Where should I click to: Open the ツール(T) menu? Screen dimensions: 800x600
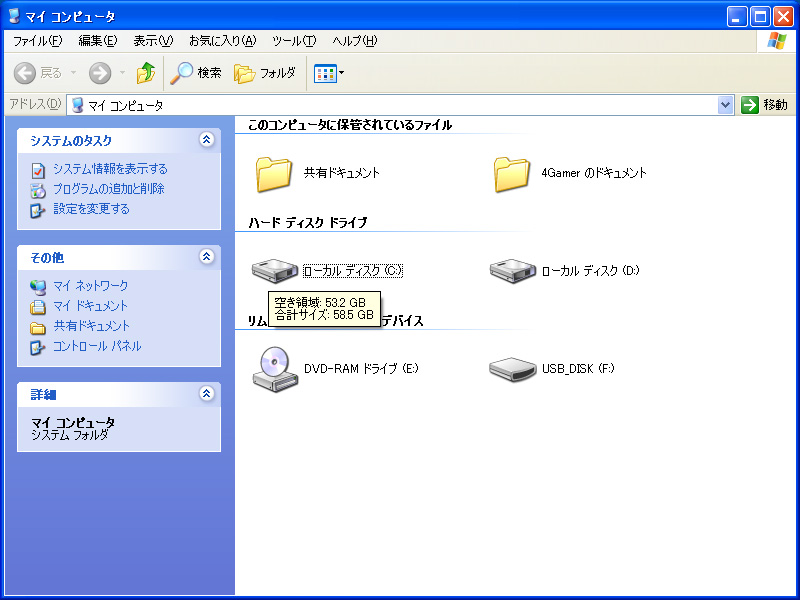click(x=294, y=41)
